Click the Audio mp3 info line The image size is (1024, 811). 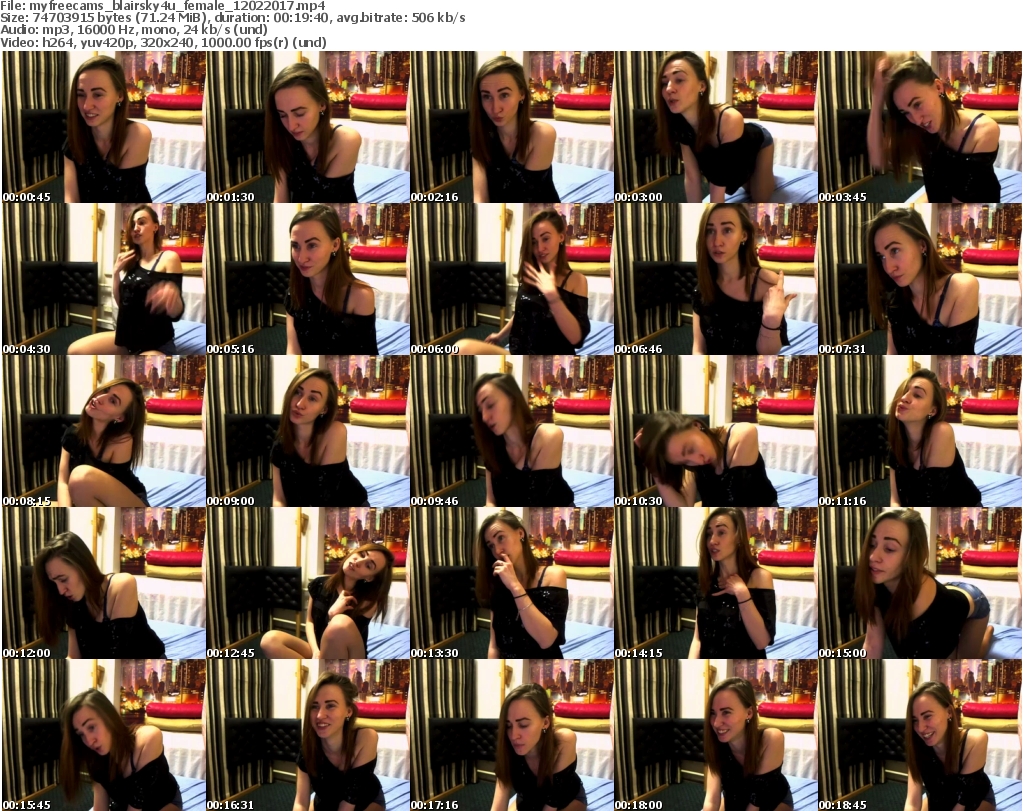pos(134,30)
